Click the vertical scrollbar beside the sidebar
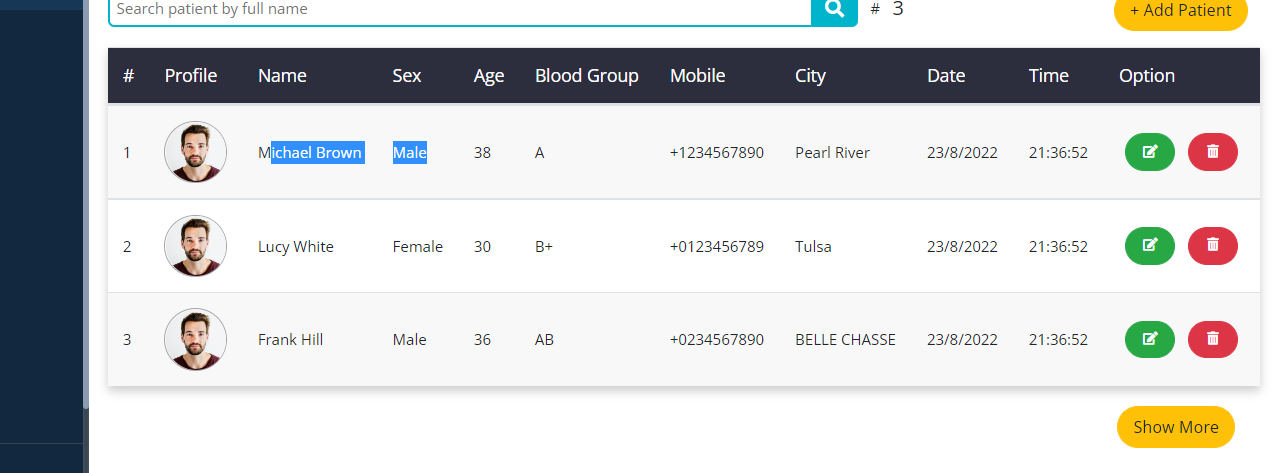 [x=85, y=200]
